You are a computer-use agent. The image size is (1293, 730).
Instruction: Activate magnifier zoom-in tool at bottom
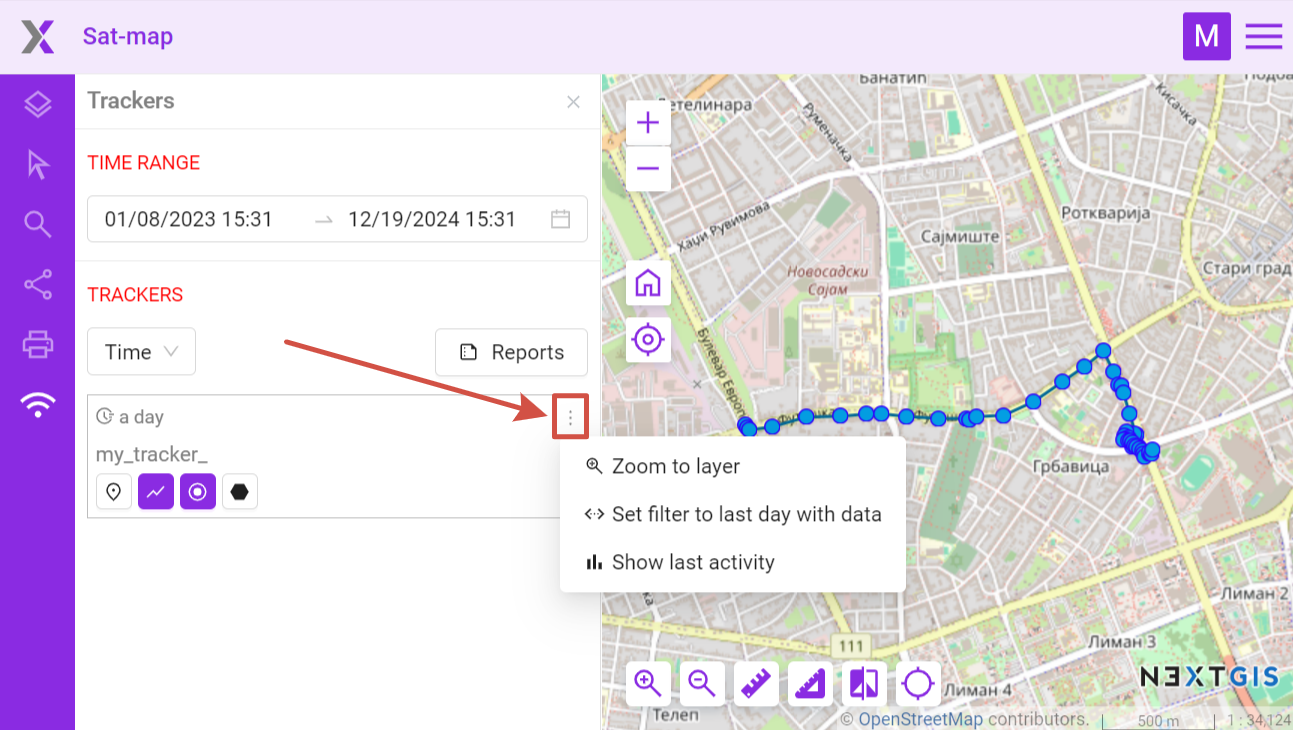pos(648,684)
